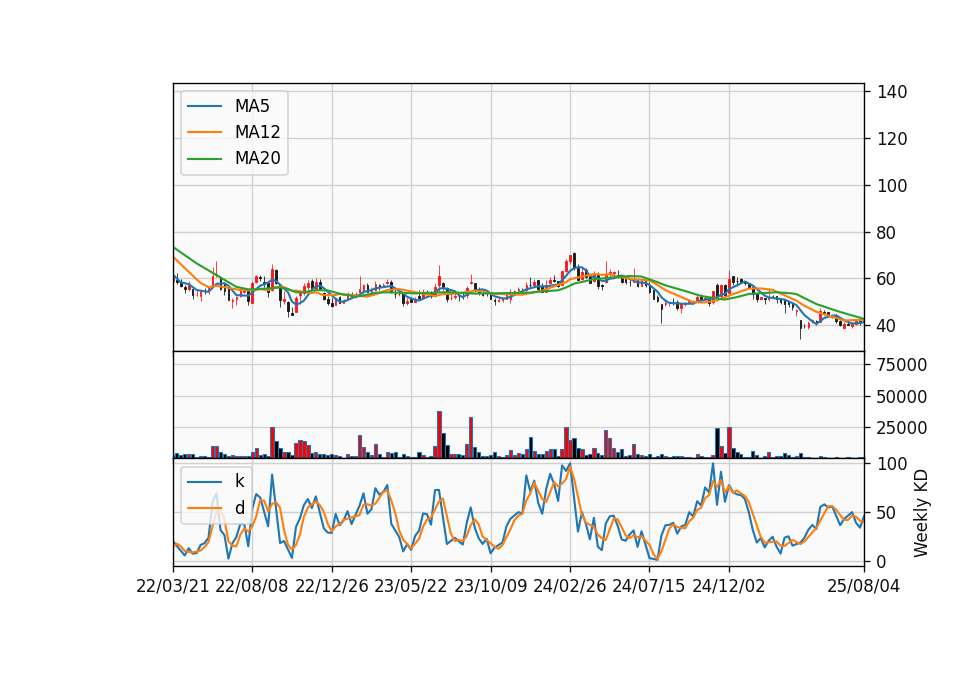
Task: Click the d legend label
Action: [239, 508]
